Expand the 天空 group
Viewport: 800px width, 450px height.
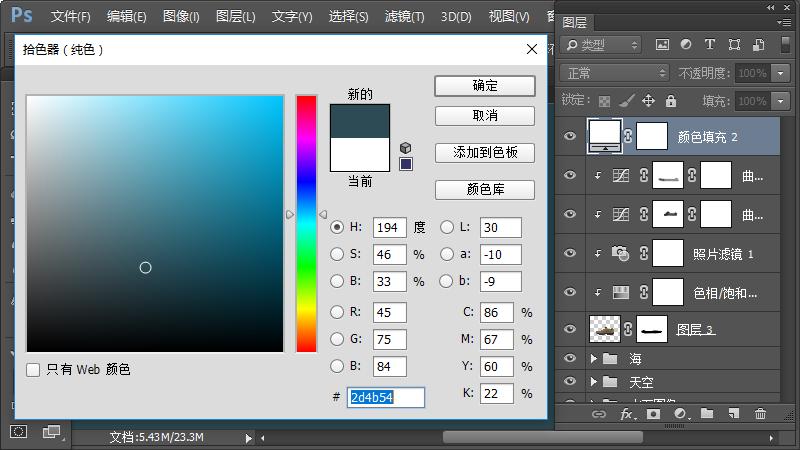593,382
